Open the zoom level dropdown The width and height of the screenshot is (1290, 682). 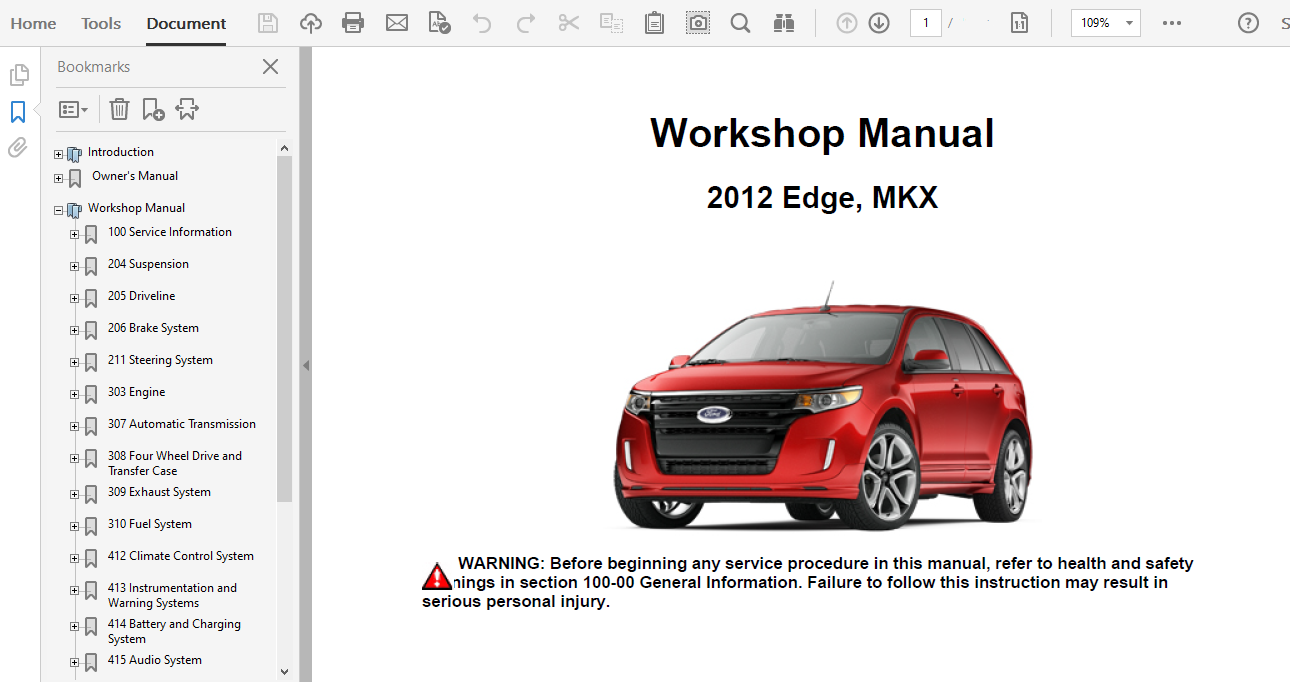[1129, 23]
